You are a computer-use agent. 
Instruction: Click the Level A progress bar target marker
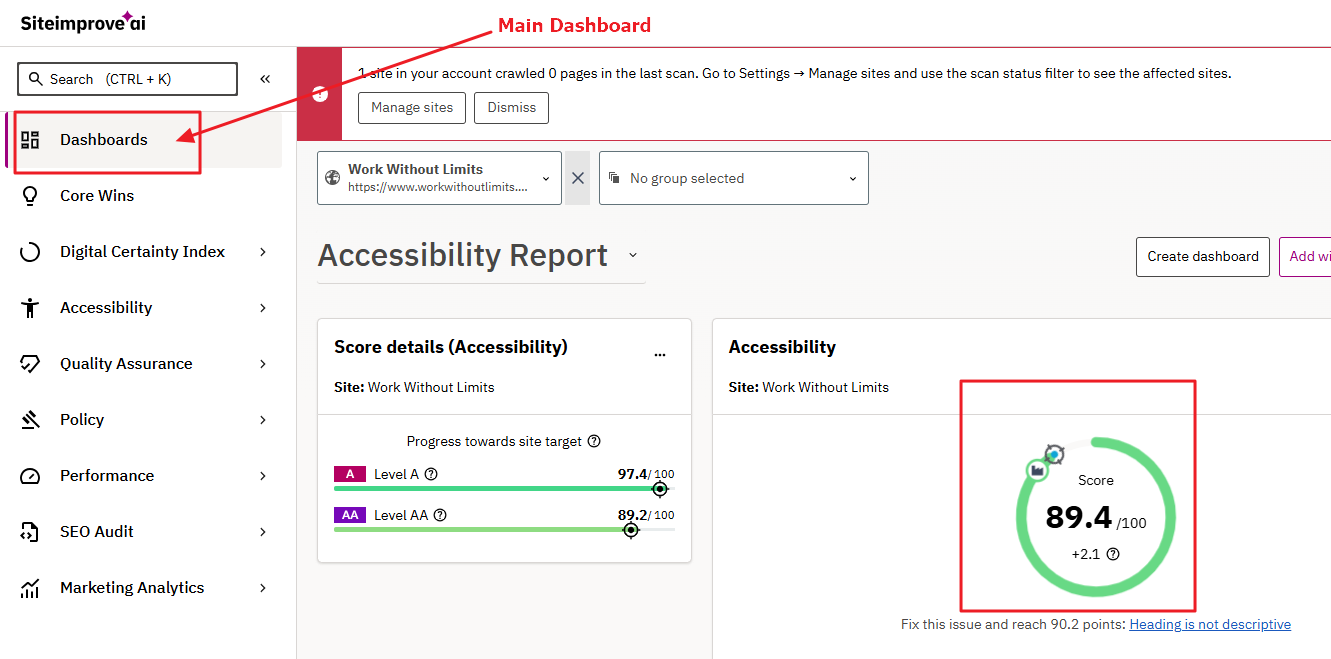tap(660, 489)
